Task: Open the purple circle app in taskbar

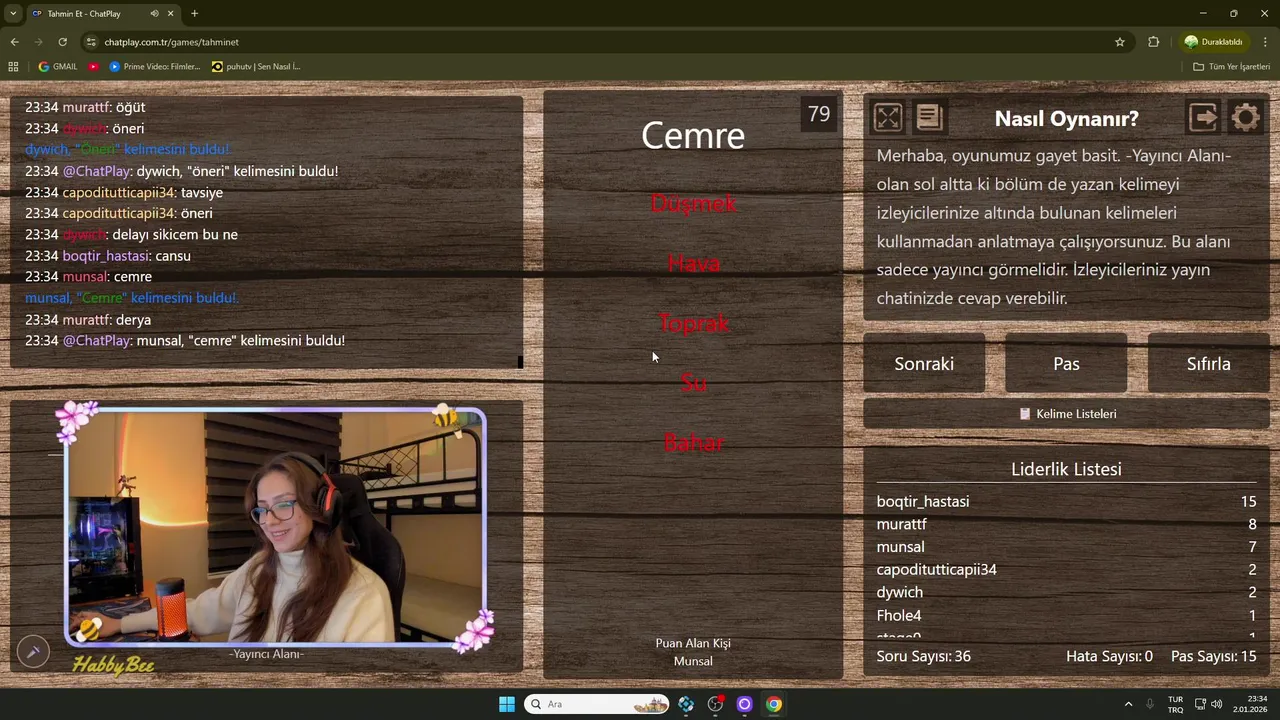Action: 744,704
